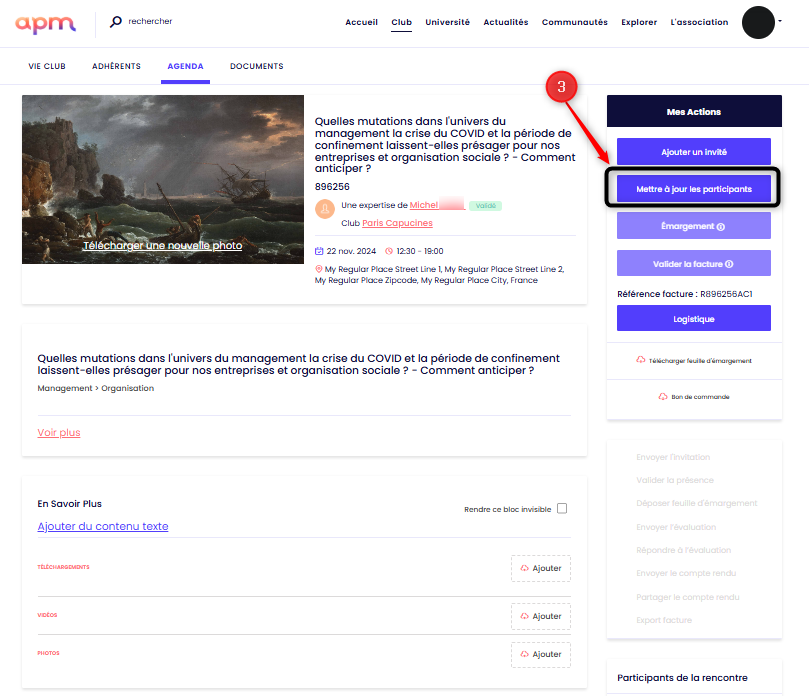
Task: Click cloud icon in Téléchargements Ajouter
Action: (x=525, y=568)
